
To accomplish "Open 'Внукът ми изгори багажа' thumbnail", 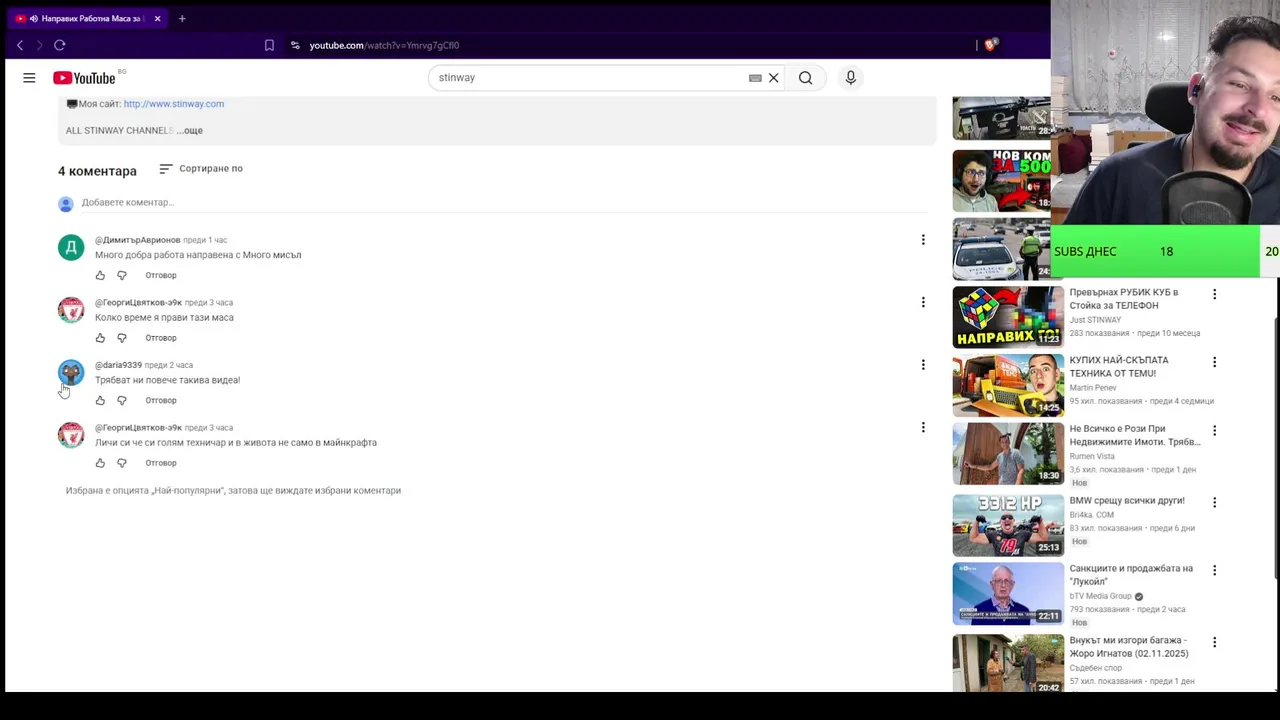I will (x=1008, y=663).
